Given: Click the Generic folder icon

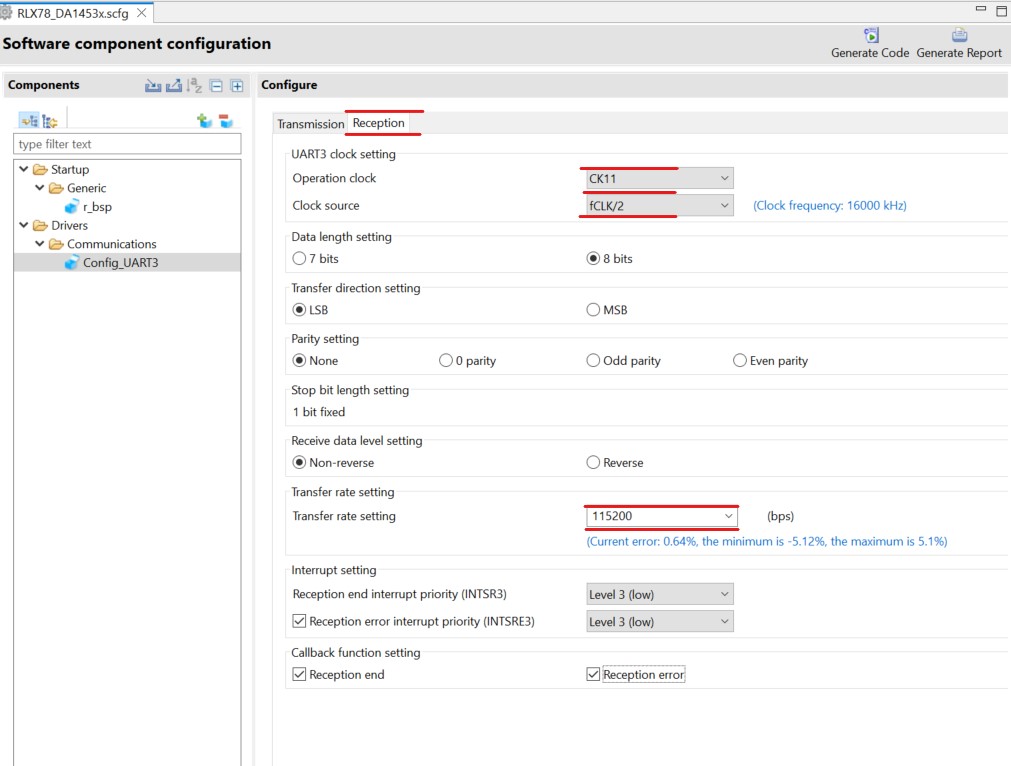Looking at the screenshot, I should (57, 188).
